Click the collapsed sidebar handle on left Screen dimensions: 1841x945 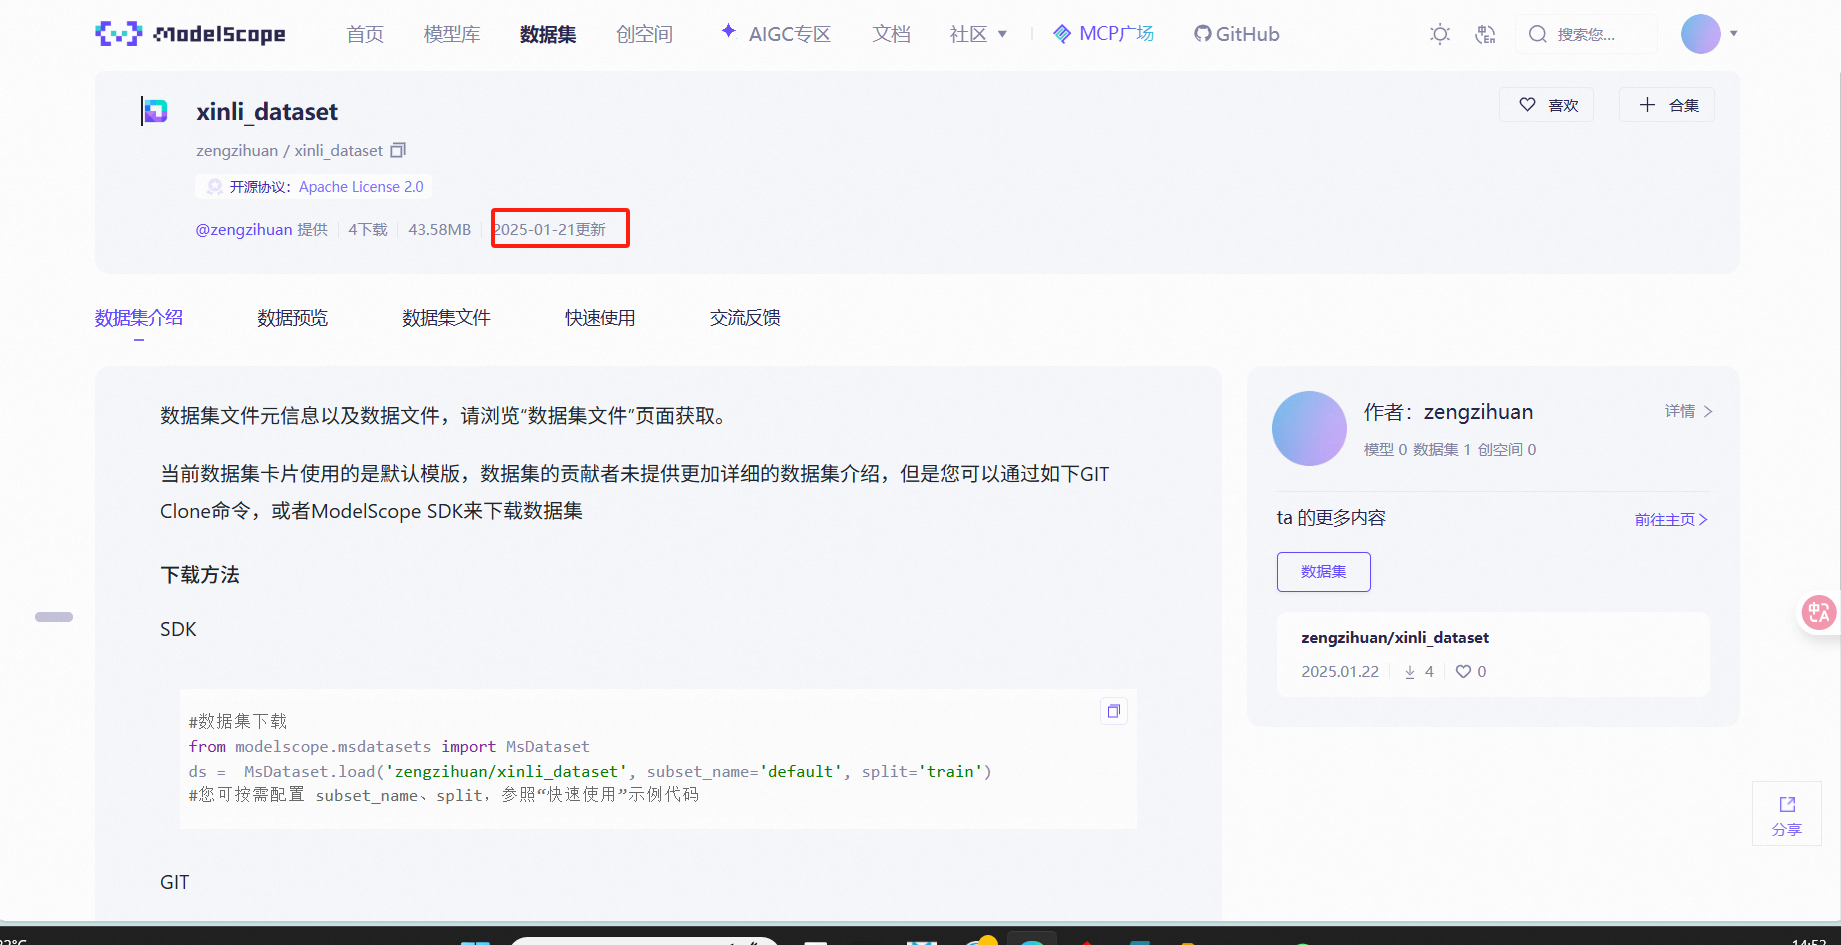pos(54,617)
